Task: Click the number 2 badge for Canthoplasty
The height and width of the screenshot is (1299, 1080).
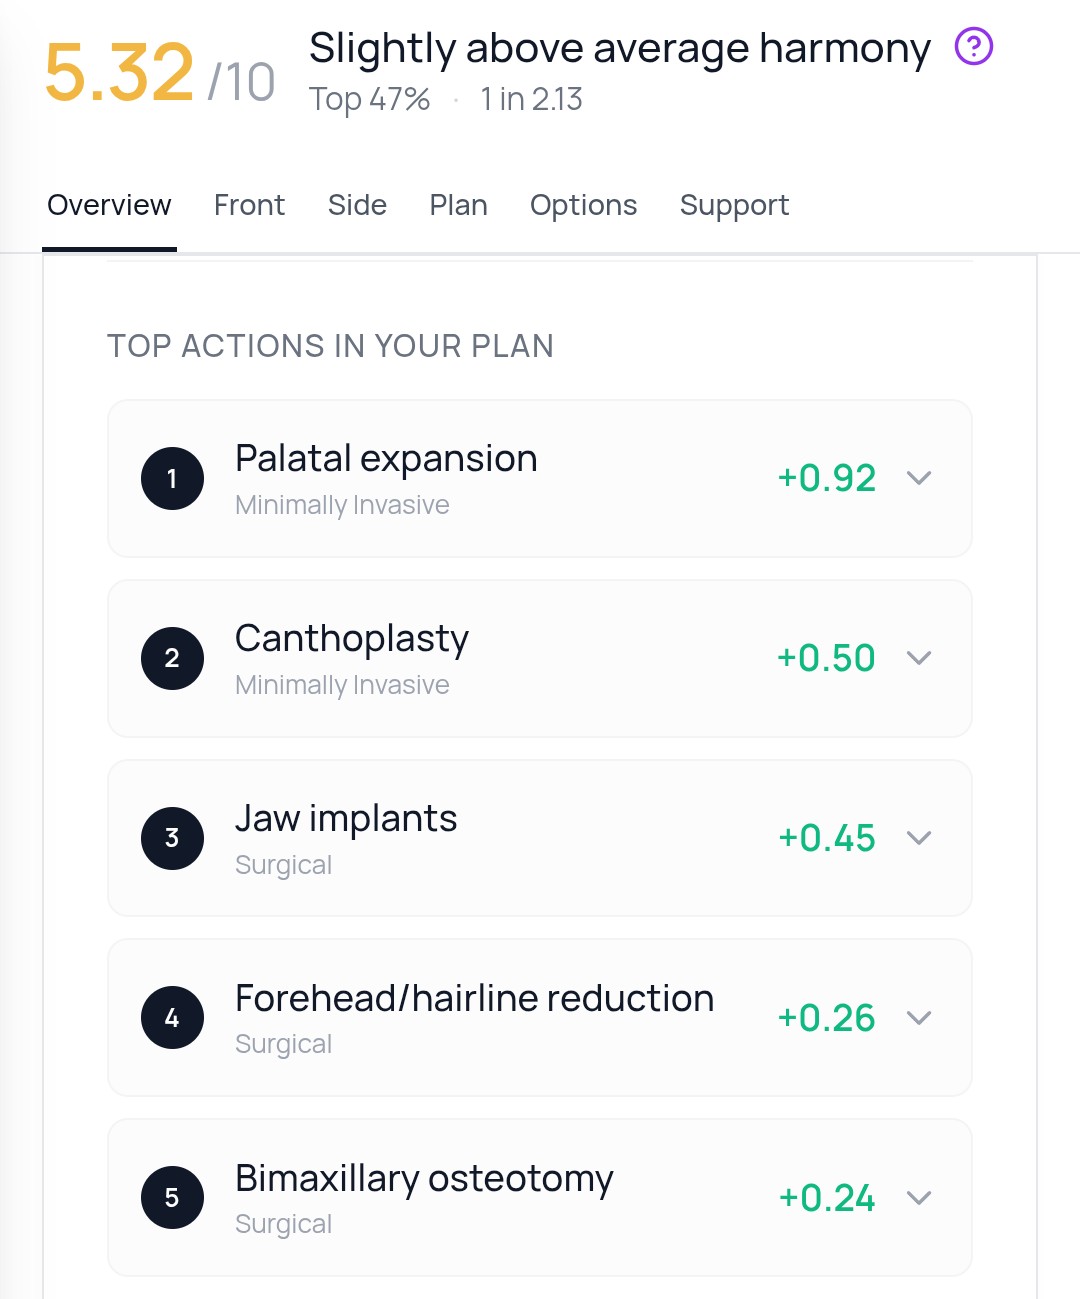Action: (172, 658)
